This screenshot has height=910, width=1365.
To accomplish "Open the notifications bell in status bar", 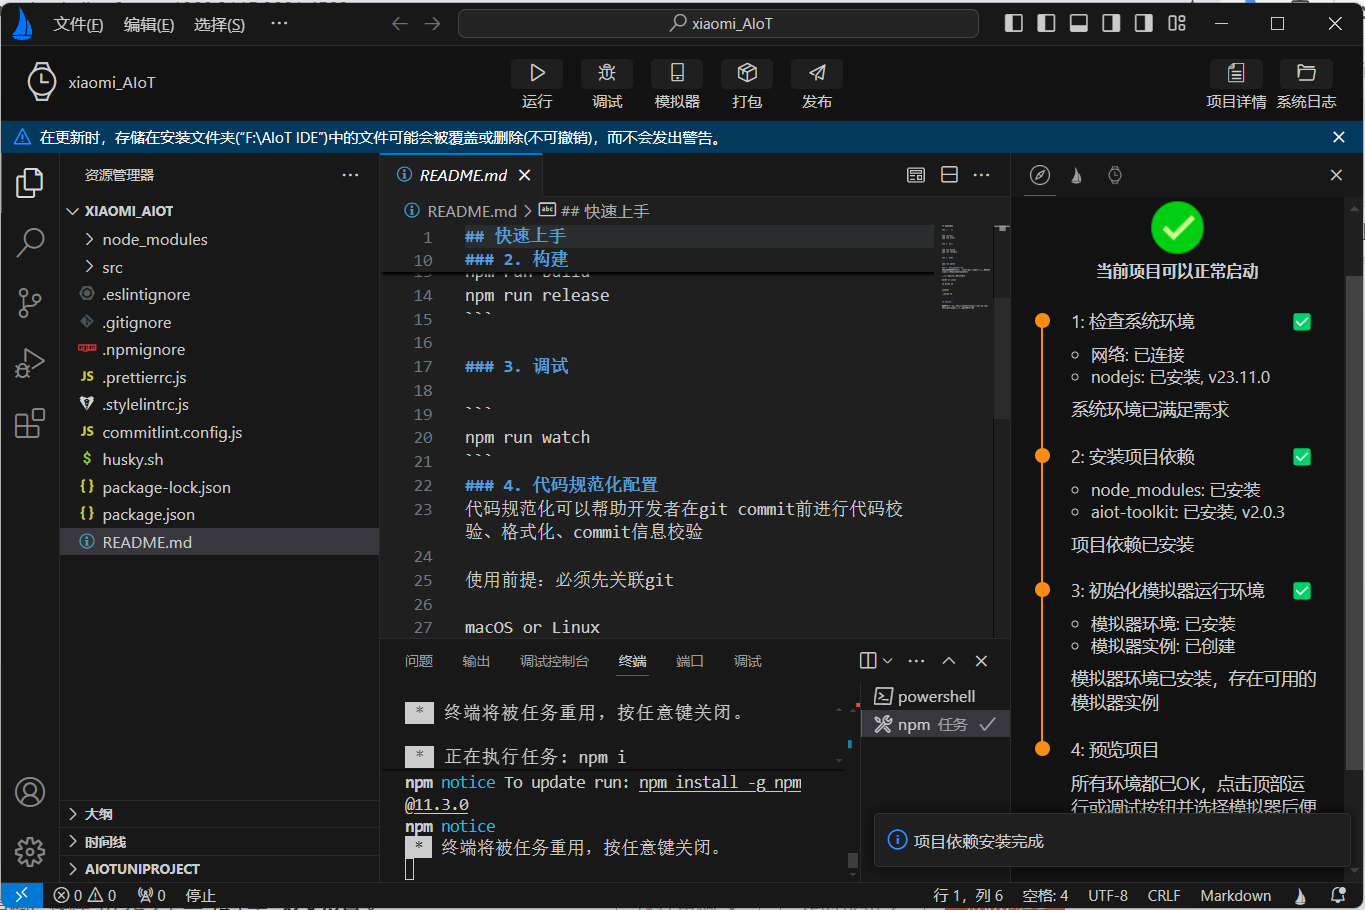I will 1338,895.
